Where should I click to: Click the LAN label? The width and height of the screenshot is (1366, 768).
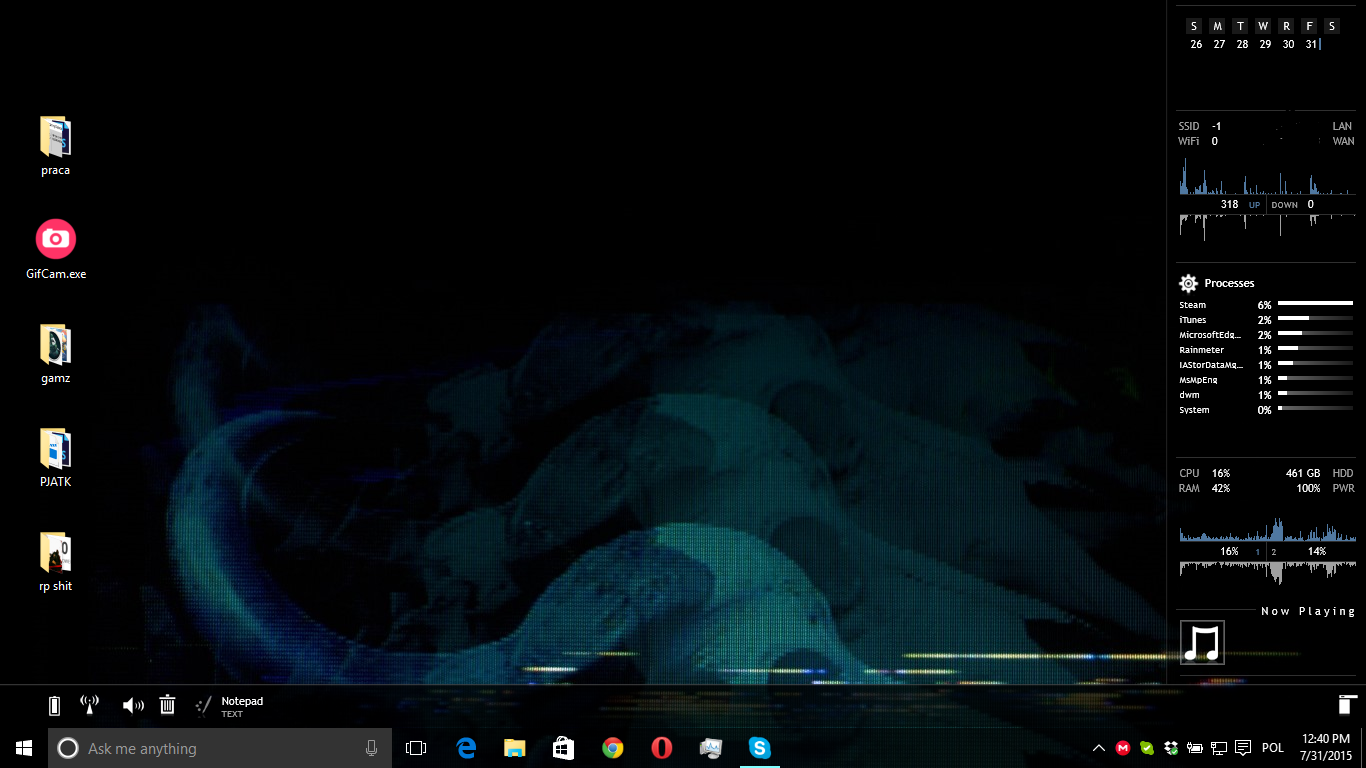pyautogui.click(x=1342, y=126)
